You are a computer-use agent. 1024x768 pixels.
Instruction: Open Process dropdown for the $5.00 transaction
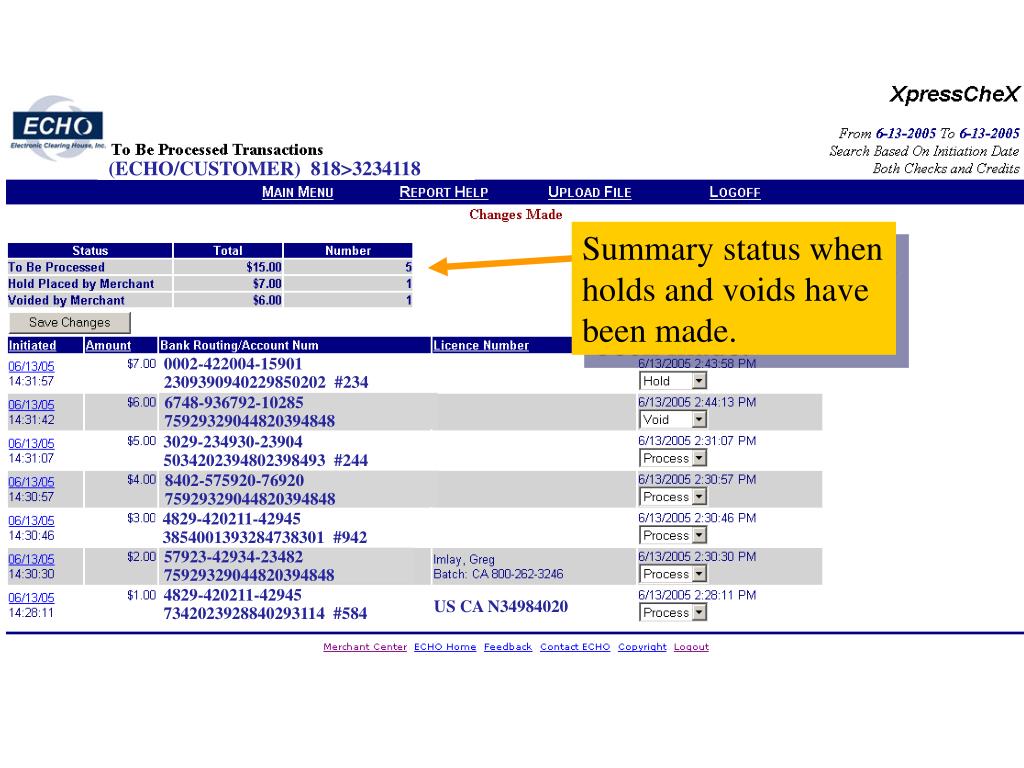673,458
